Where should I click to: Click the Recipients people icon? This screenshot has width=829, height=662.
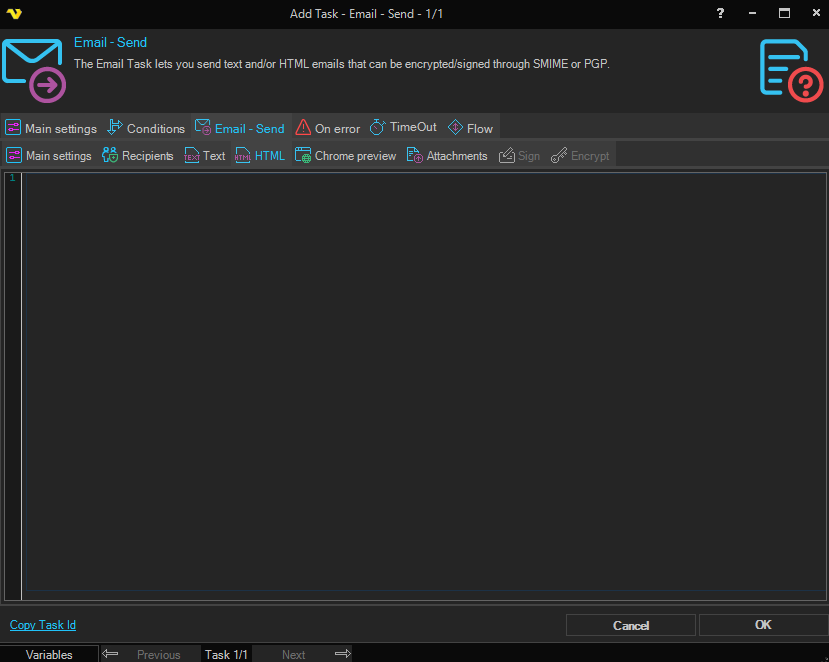(x=110, y=156)
